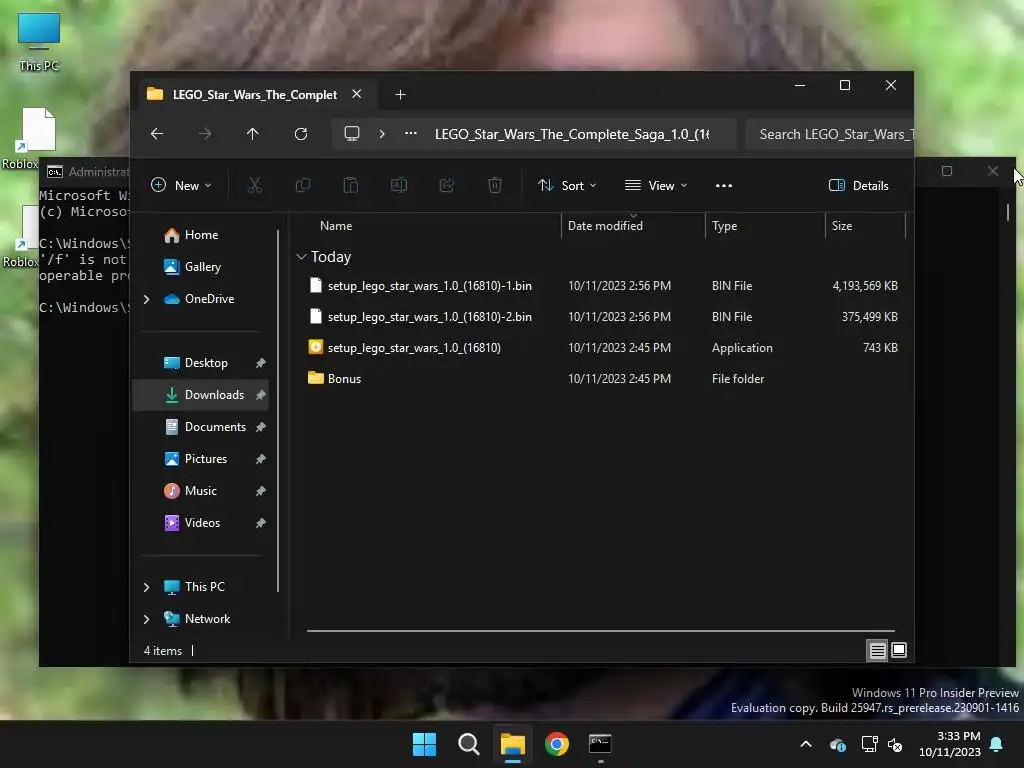
Task: Sort by the Type column header
Action: 724,226
